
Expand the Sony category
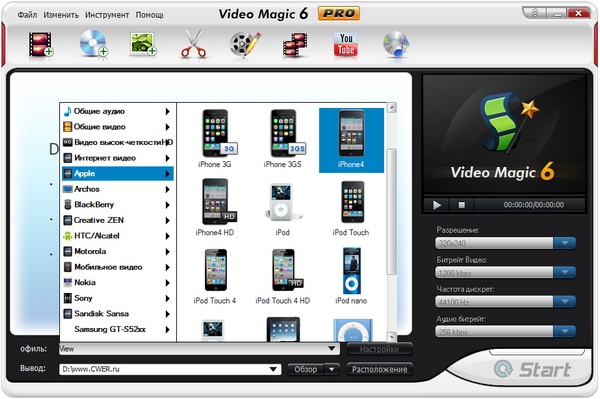(117, 298)
